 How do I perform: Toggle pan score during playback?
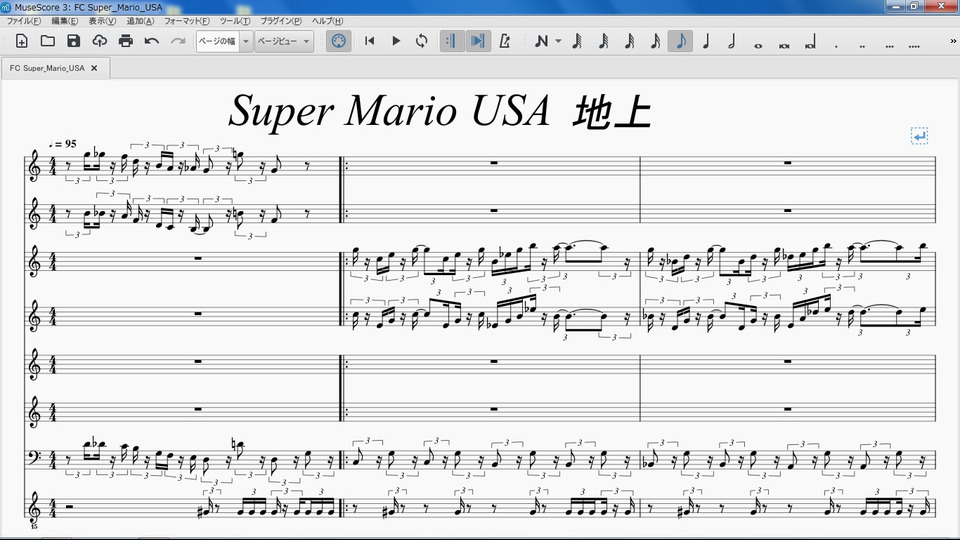point(478,41)
